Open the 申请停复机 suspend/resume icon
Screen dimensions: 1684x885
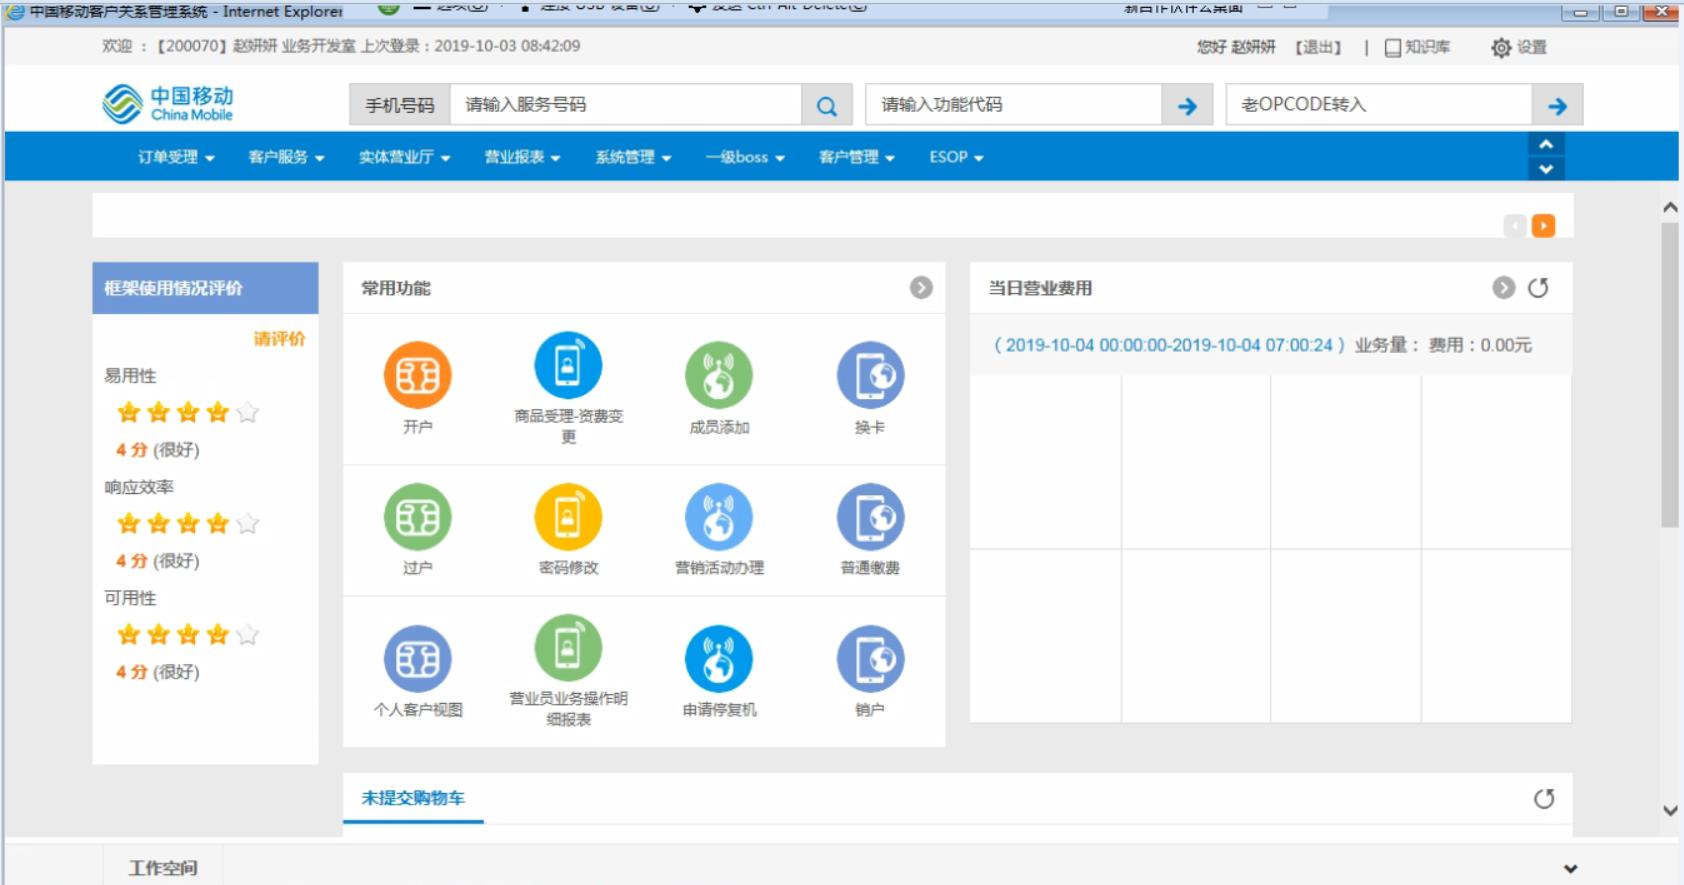(719, 659)
